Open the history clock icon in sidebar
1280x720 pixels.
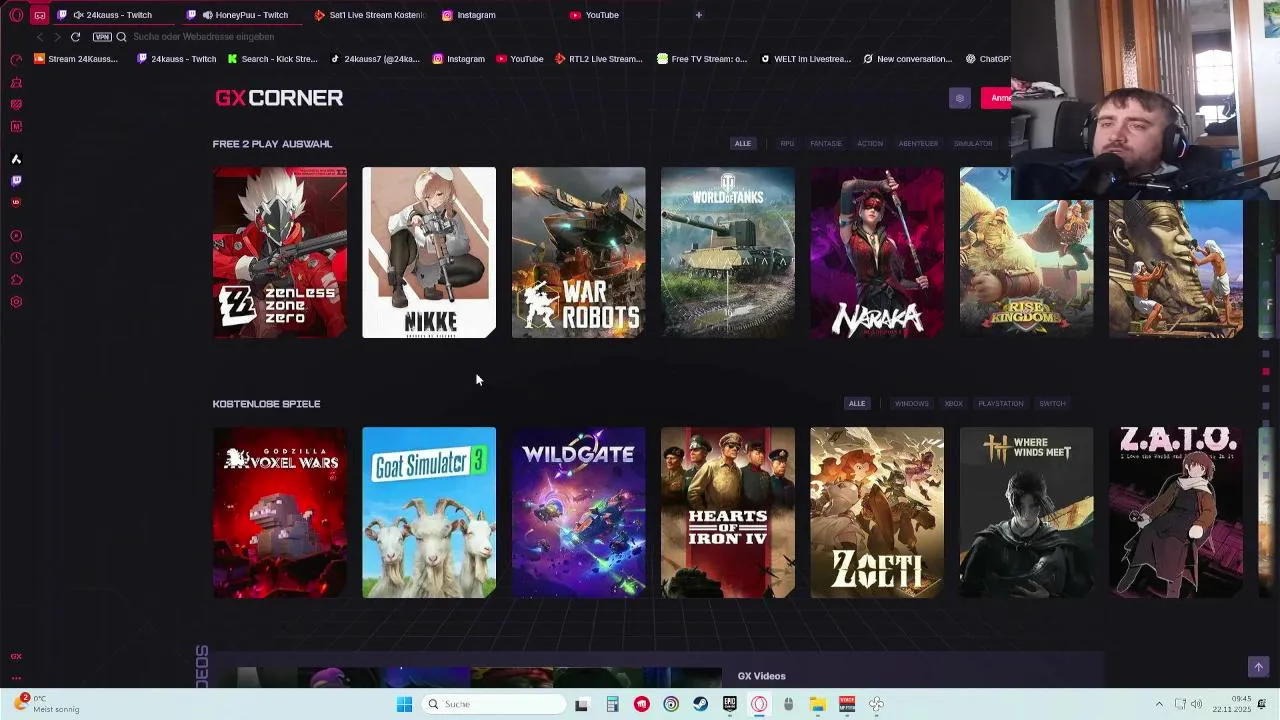16,258
